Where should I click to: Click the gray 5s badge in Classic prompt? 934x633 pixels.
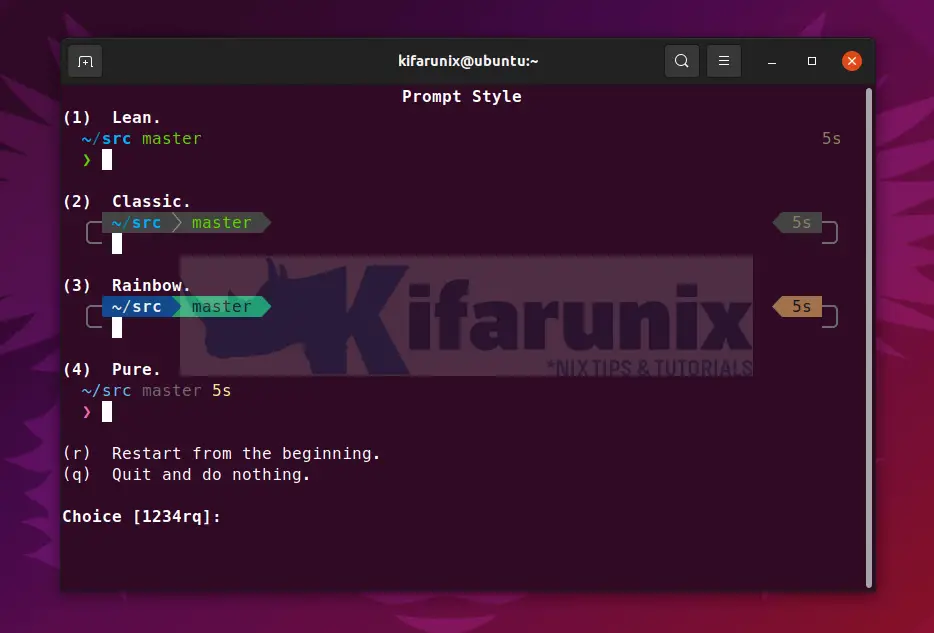pos(801,223)
